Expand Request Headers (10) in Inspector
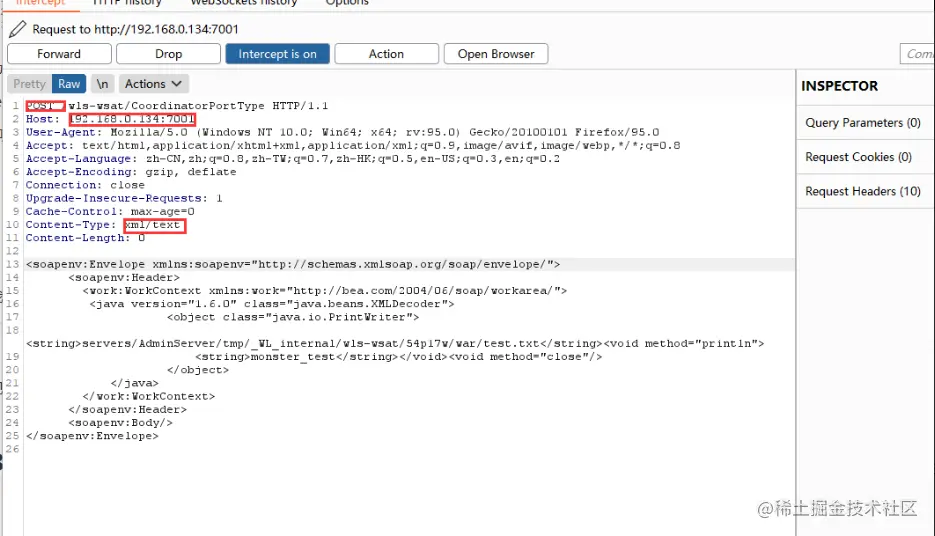The width and height of the screenshot is (935, 536). click(x=863, y=191)
